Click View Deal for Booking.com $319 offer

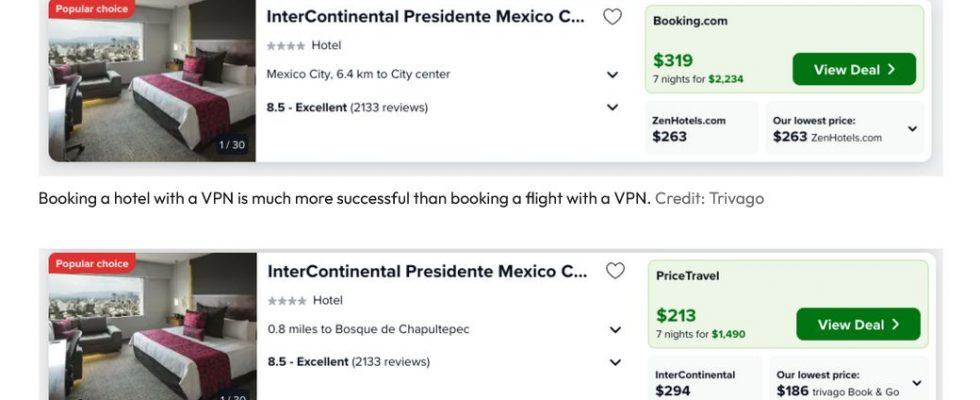click(854, 69)
